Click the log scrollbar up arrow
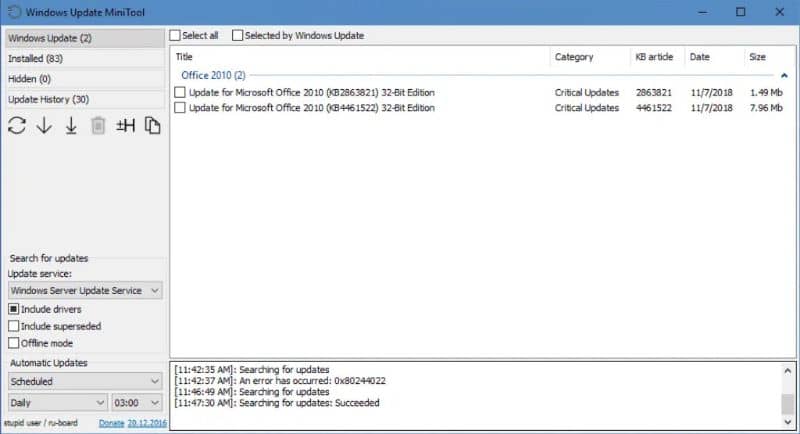Screen dimensions: 800x434 [x=788, y=371]
